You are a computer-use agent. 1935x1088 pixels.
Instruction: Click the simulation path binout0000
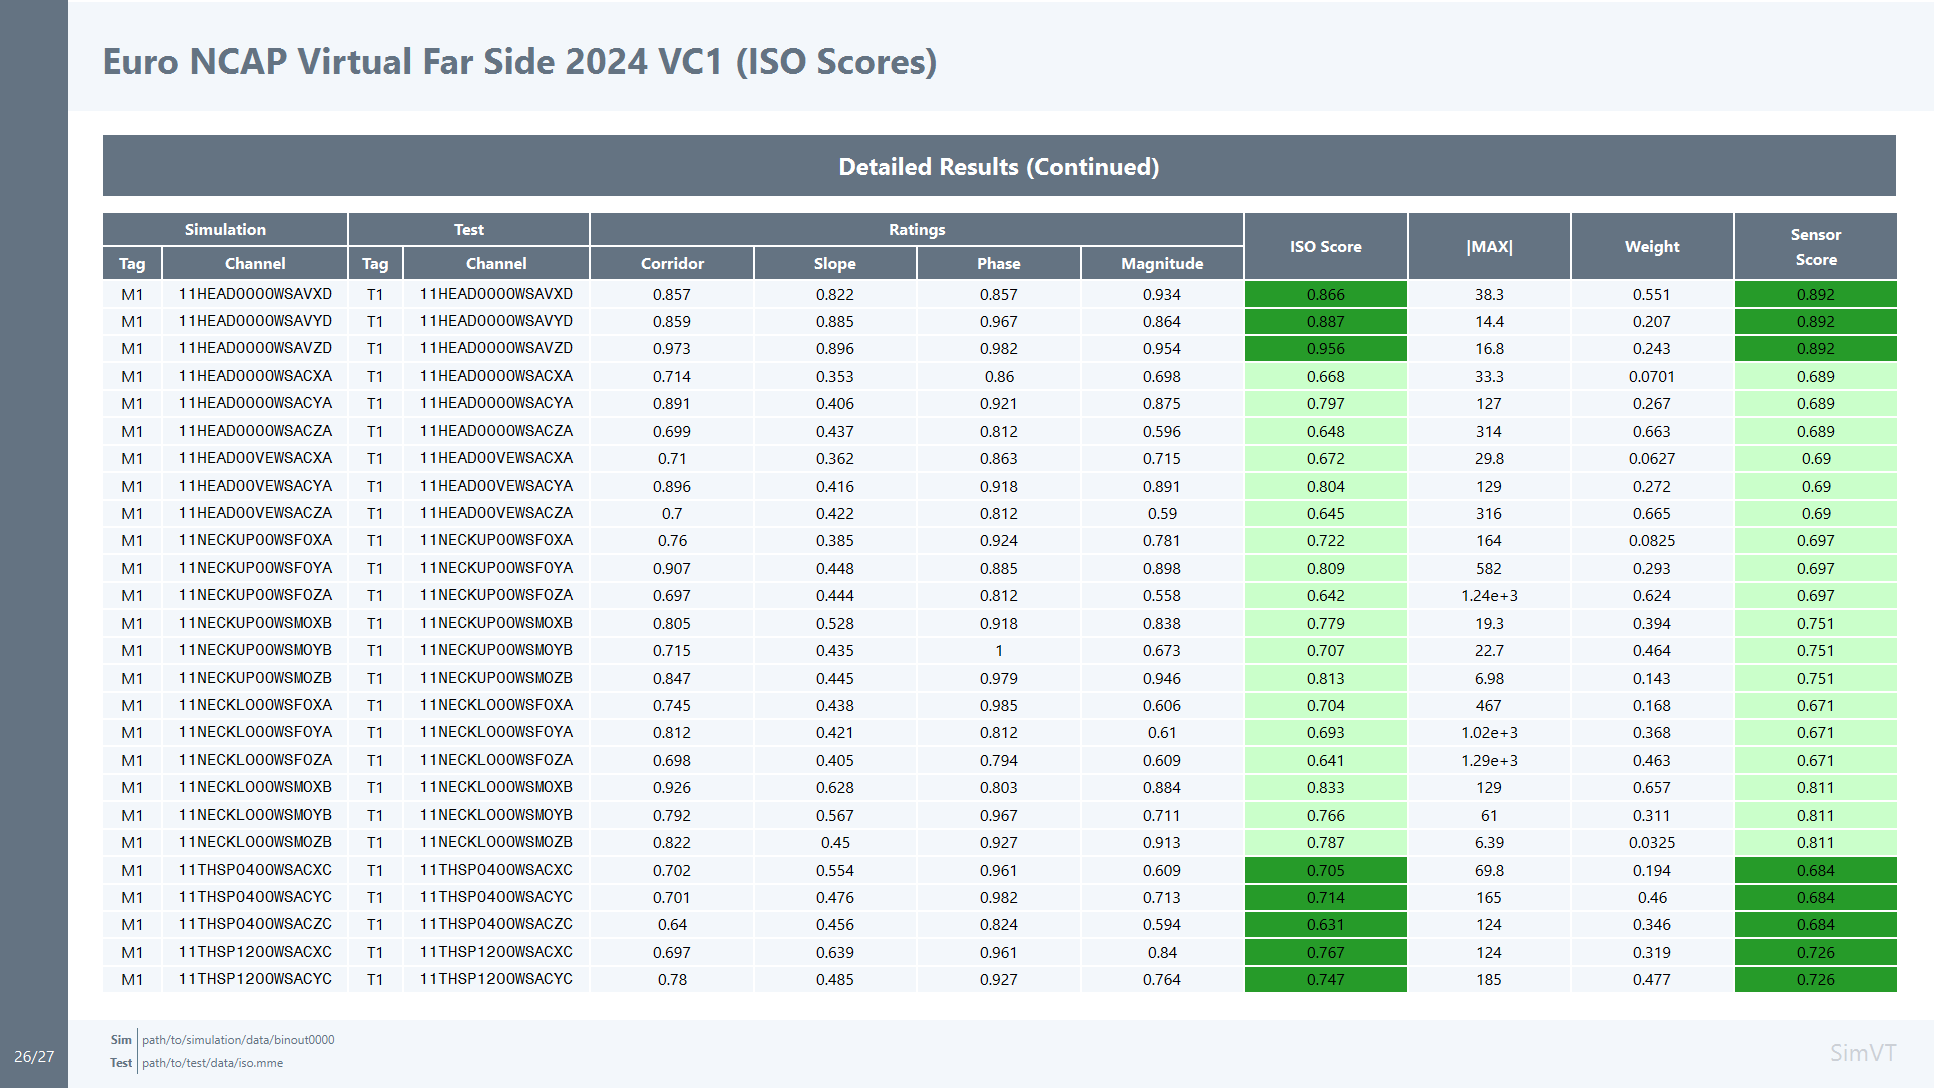tap(238, 1040)
